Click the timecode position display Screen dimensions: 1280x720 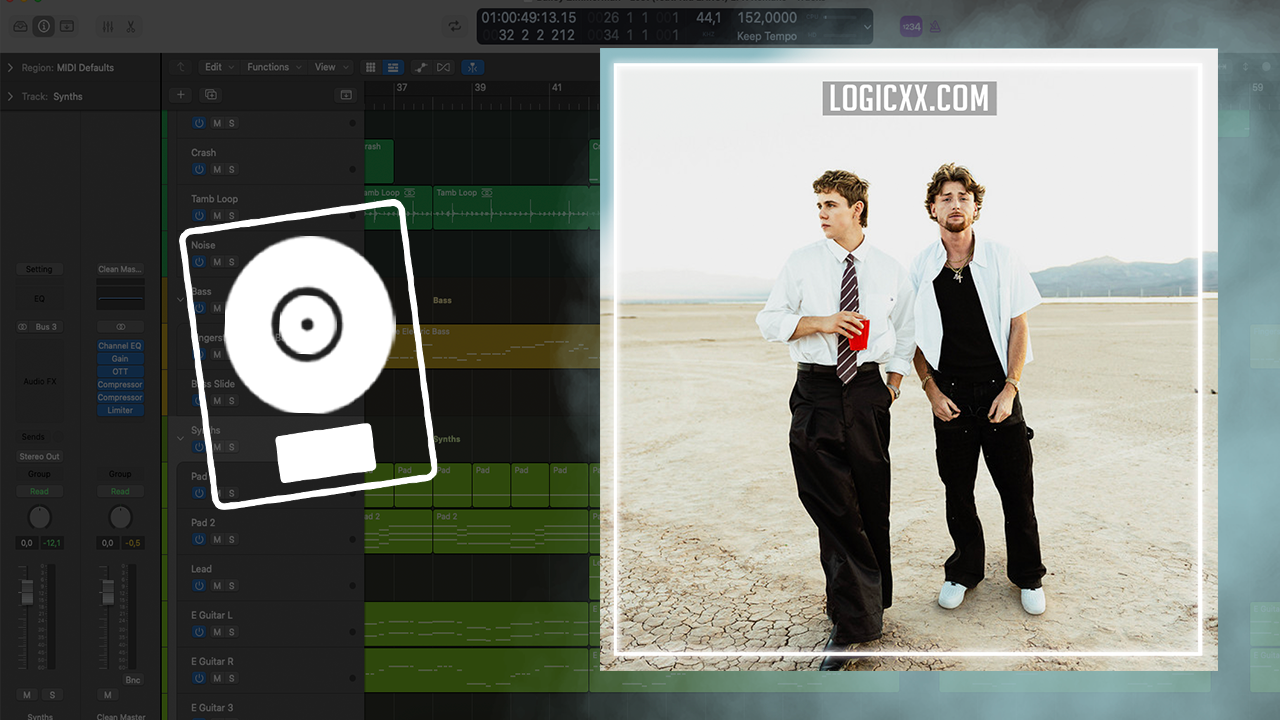pos(528,18)
